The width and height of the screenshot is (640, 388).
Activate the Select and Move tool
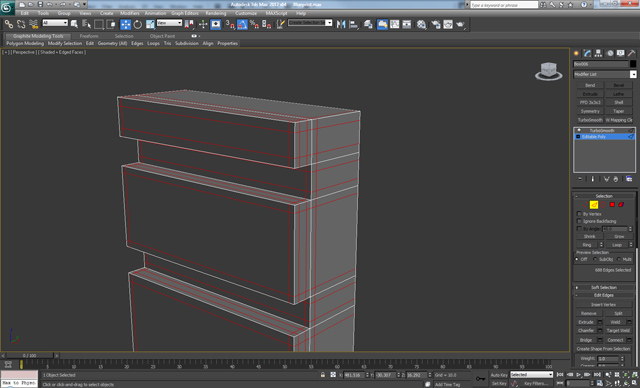click(126, 24)
